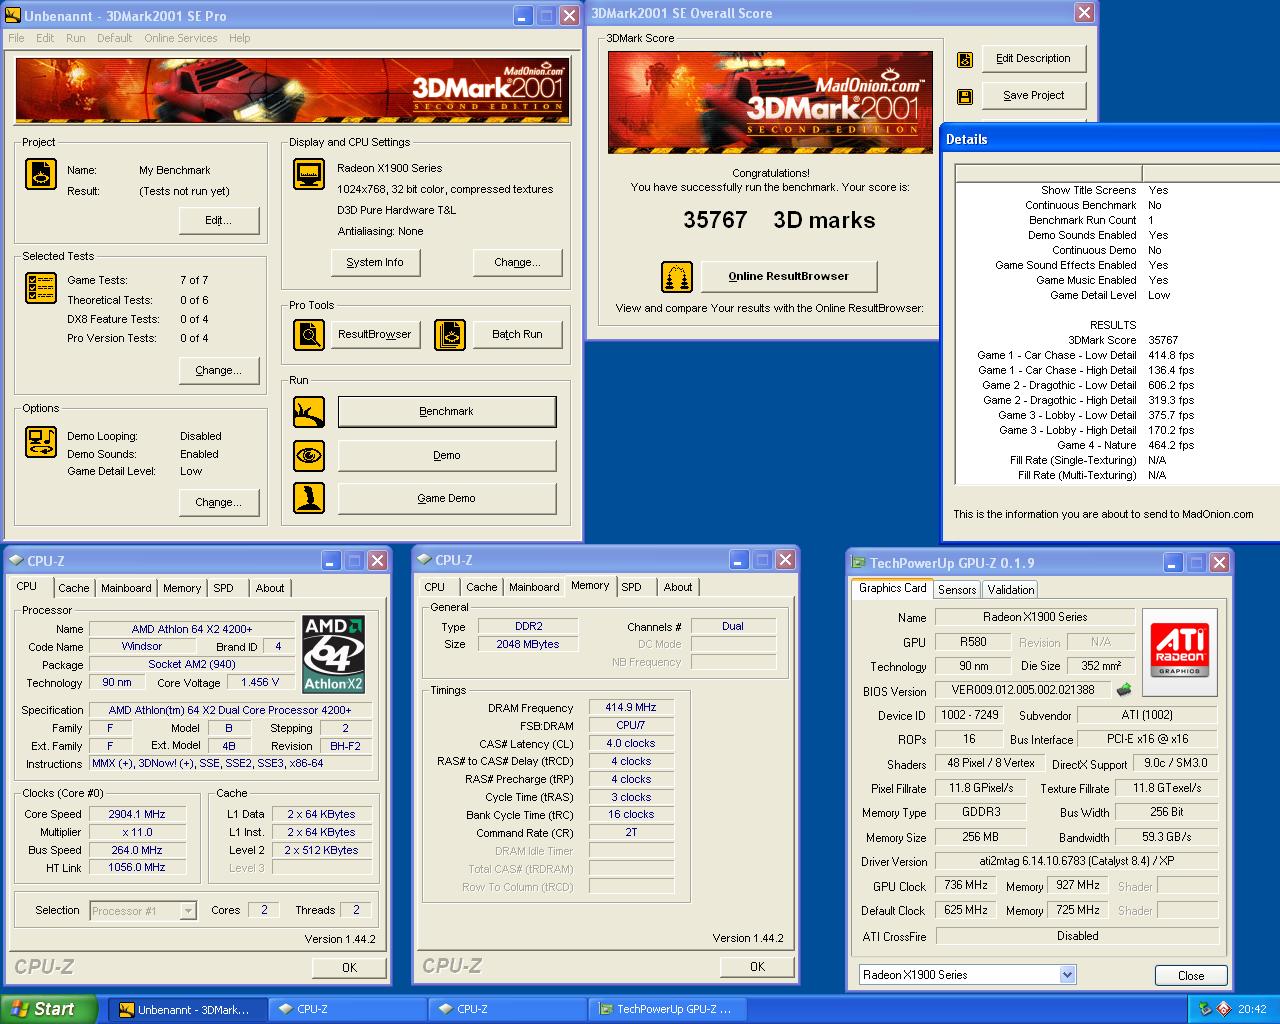
Task: Click Change button in Display and CPU Settings
Action: point(517,262)
